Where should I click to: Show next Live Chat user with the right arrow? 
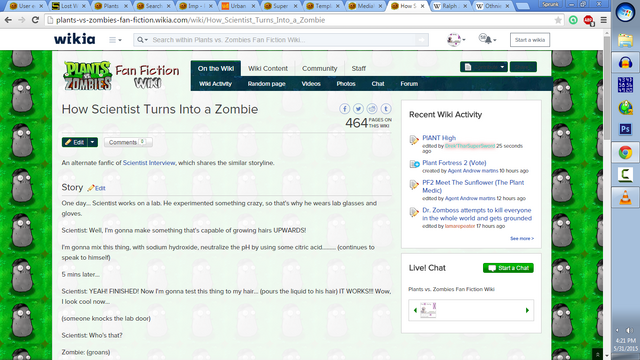point(527,310)
